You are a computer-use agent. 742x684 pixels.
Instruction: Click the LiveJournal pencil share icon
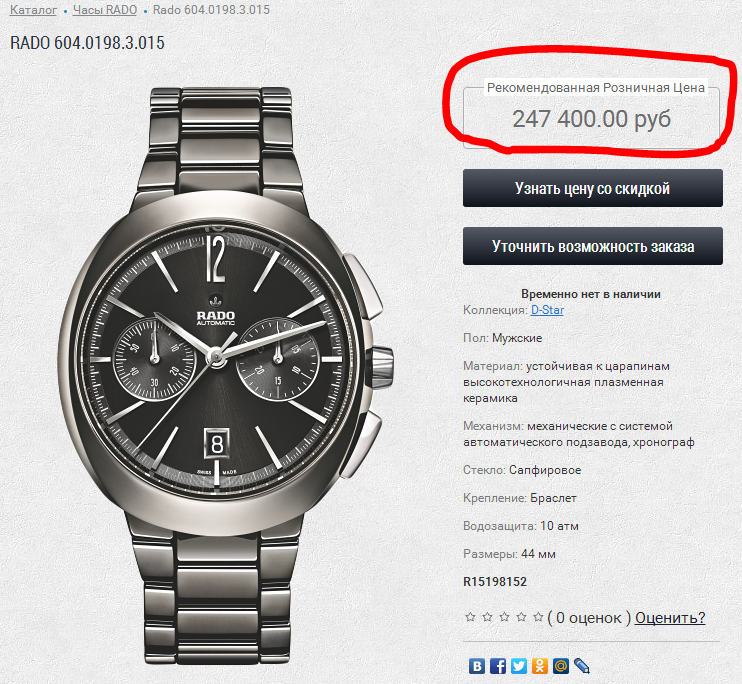[581, 665]
